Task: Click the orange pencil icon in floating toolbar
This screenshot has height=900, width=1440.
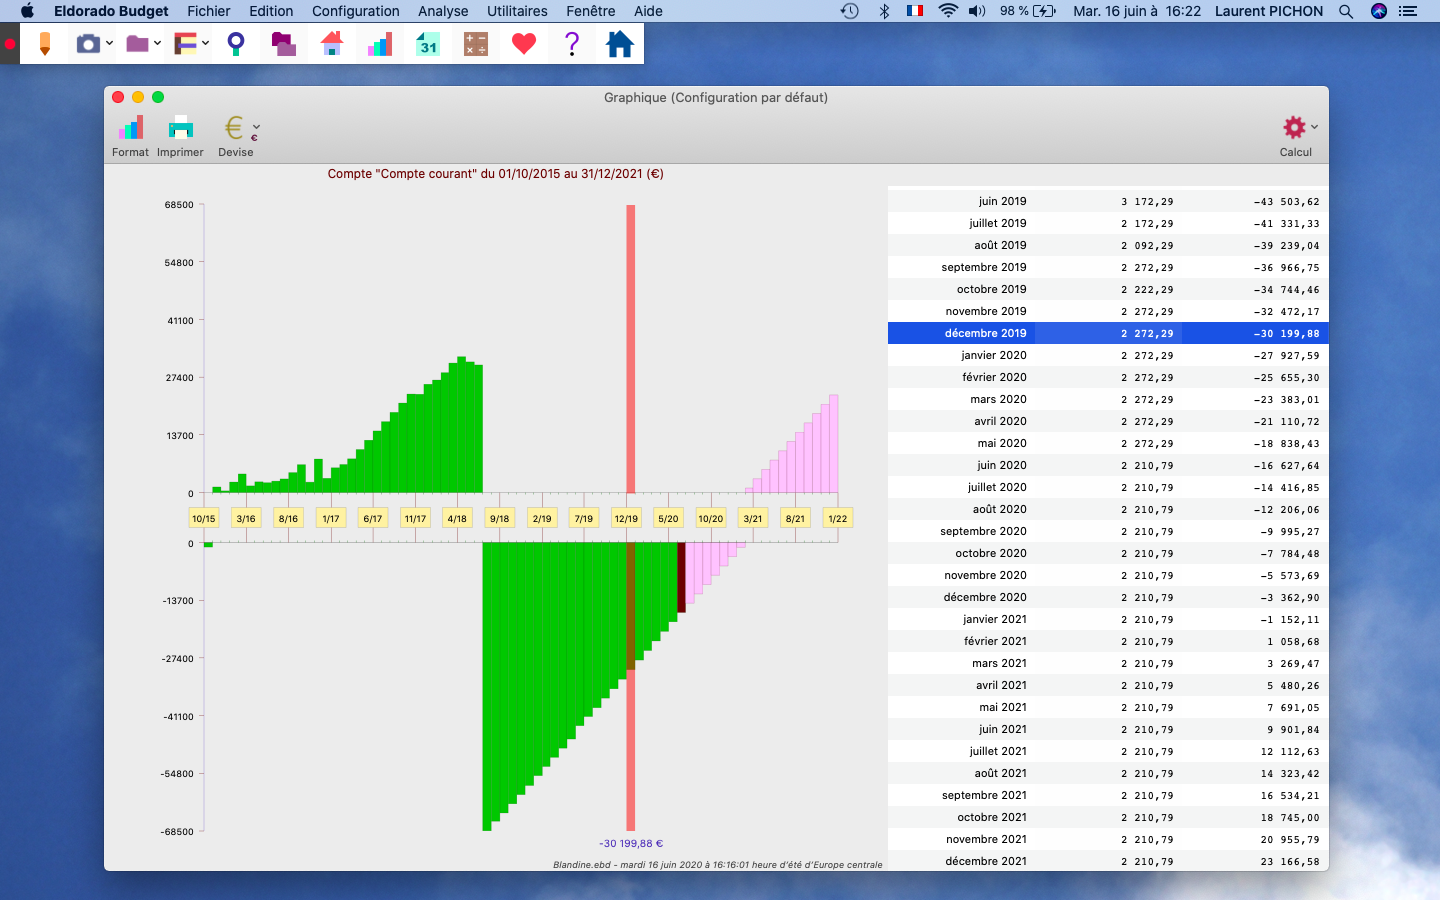Action: 44,44
